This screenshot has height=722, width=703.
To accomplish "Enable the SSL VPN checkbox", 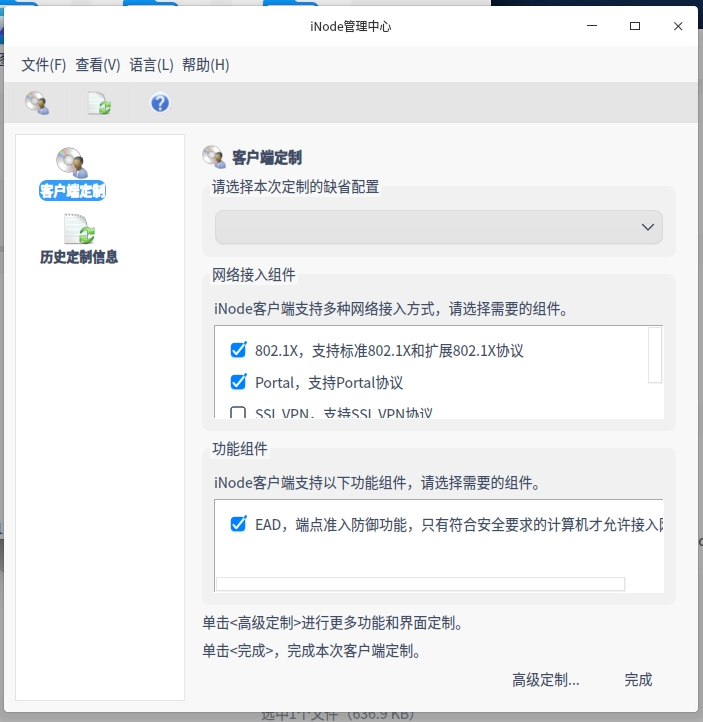I will pos(238,413).
